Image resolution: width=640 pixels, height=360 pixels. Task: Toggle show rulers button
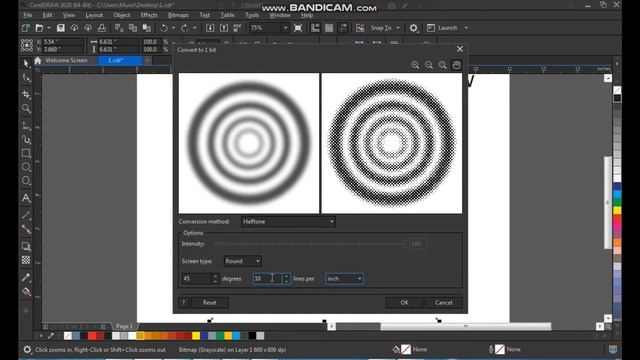315,28
